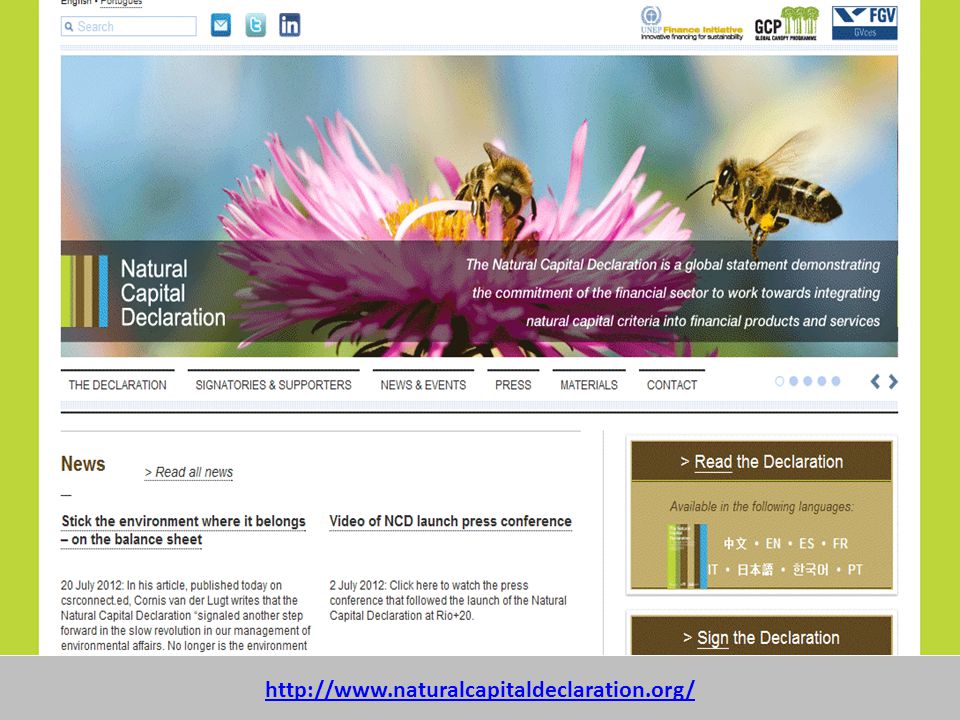Choose the Korean 한국어 declaration version
This screenshot has height=720, width=960.
tap(811, 570)
